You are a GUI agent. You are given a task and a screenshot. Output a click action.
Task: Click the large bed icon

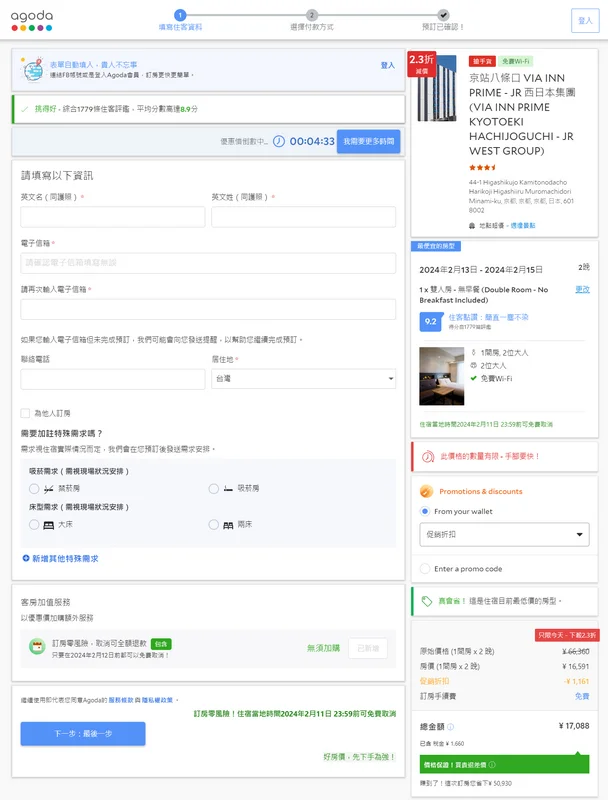[48, 525]
